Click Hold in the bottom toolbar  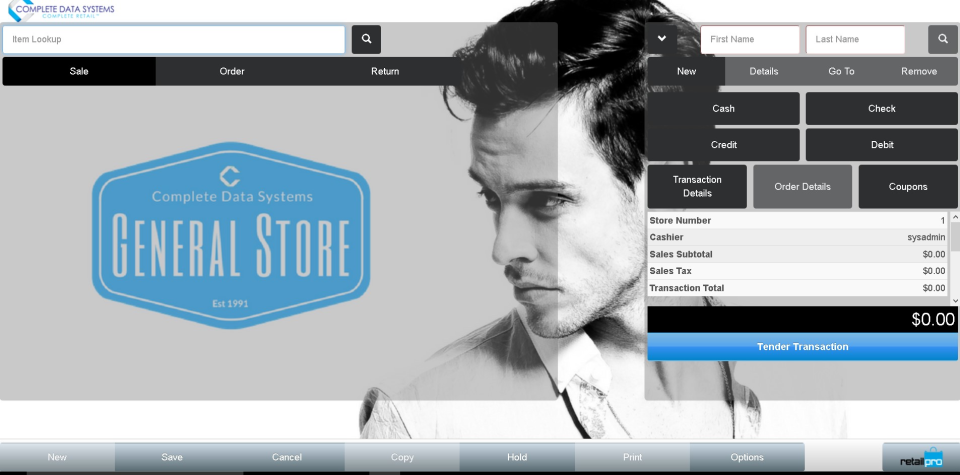(x=517, y=457)
